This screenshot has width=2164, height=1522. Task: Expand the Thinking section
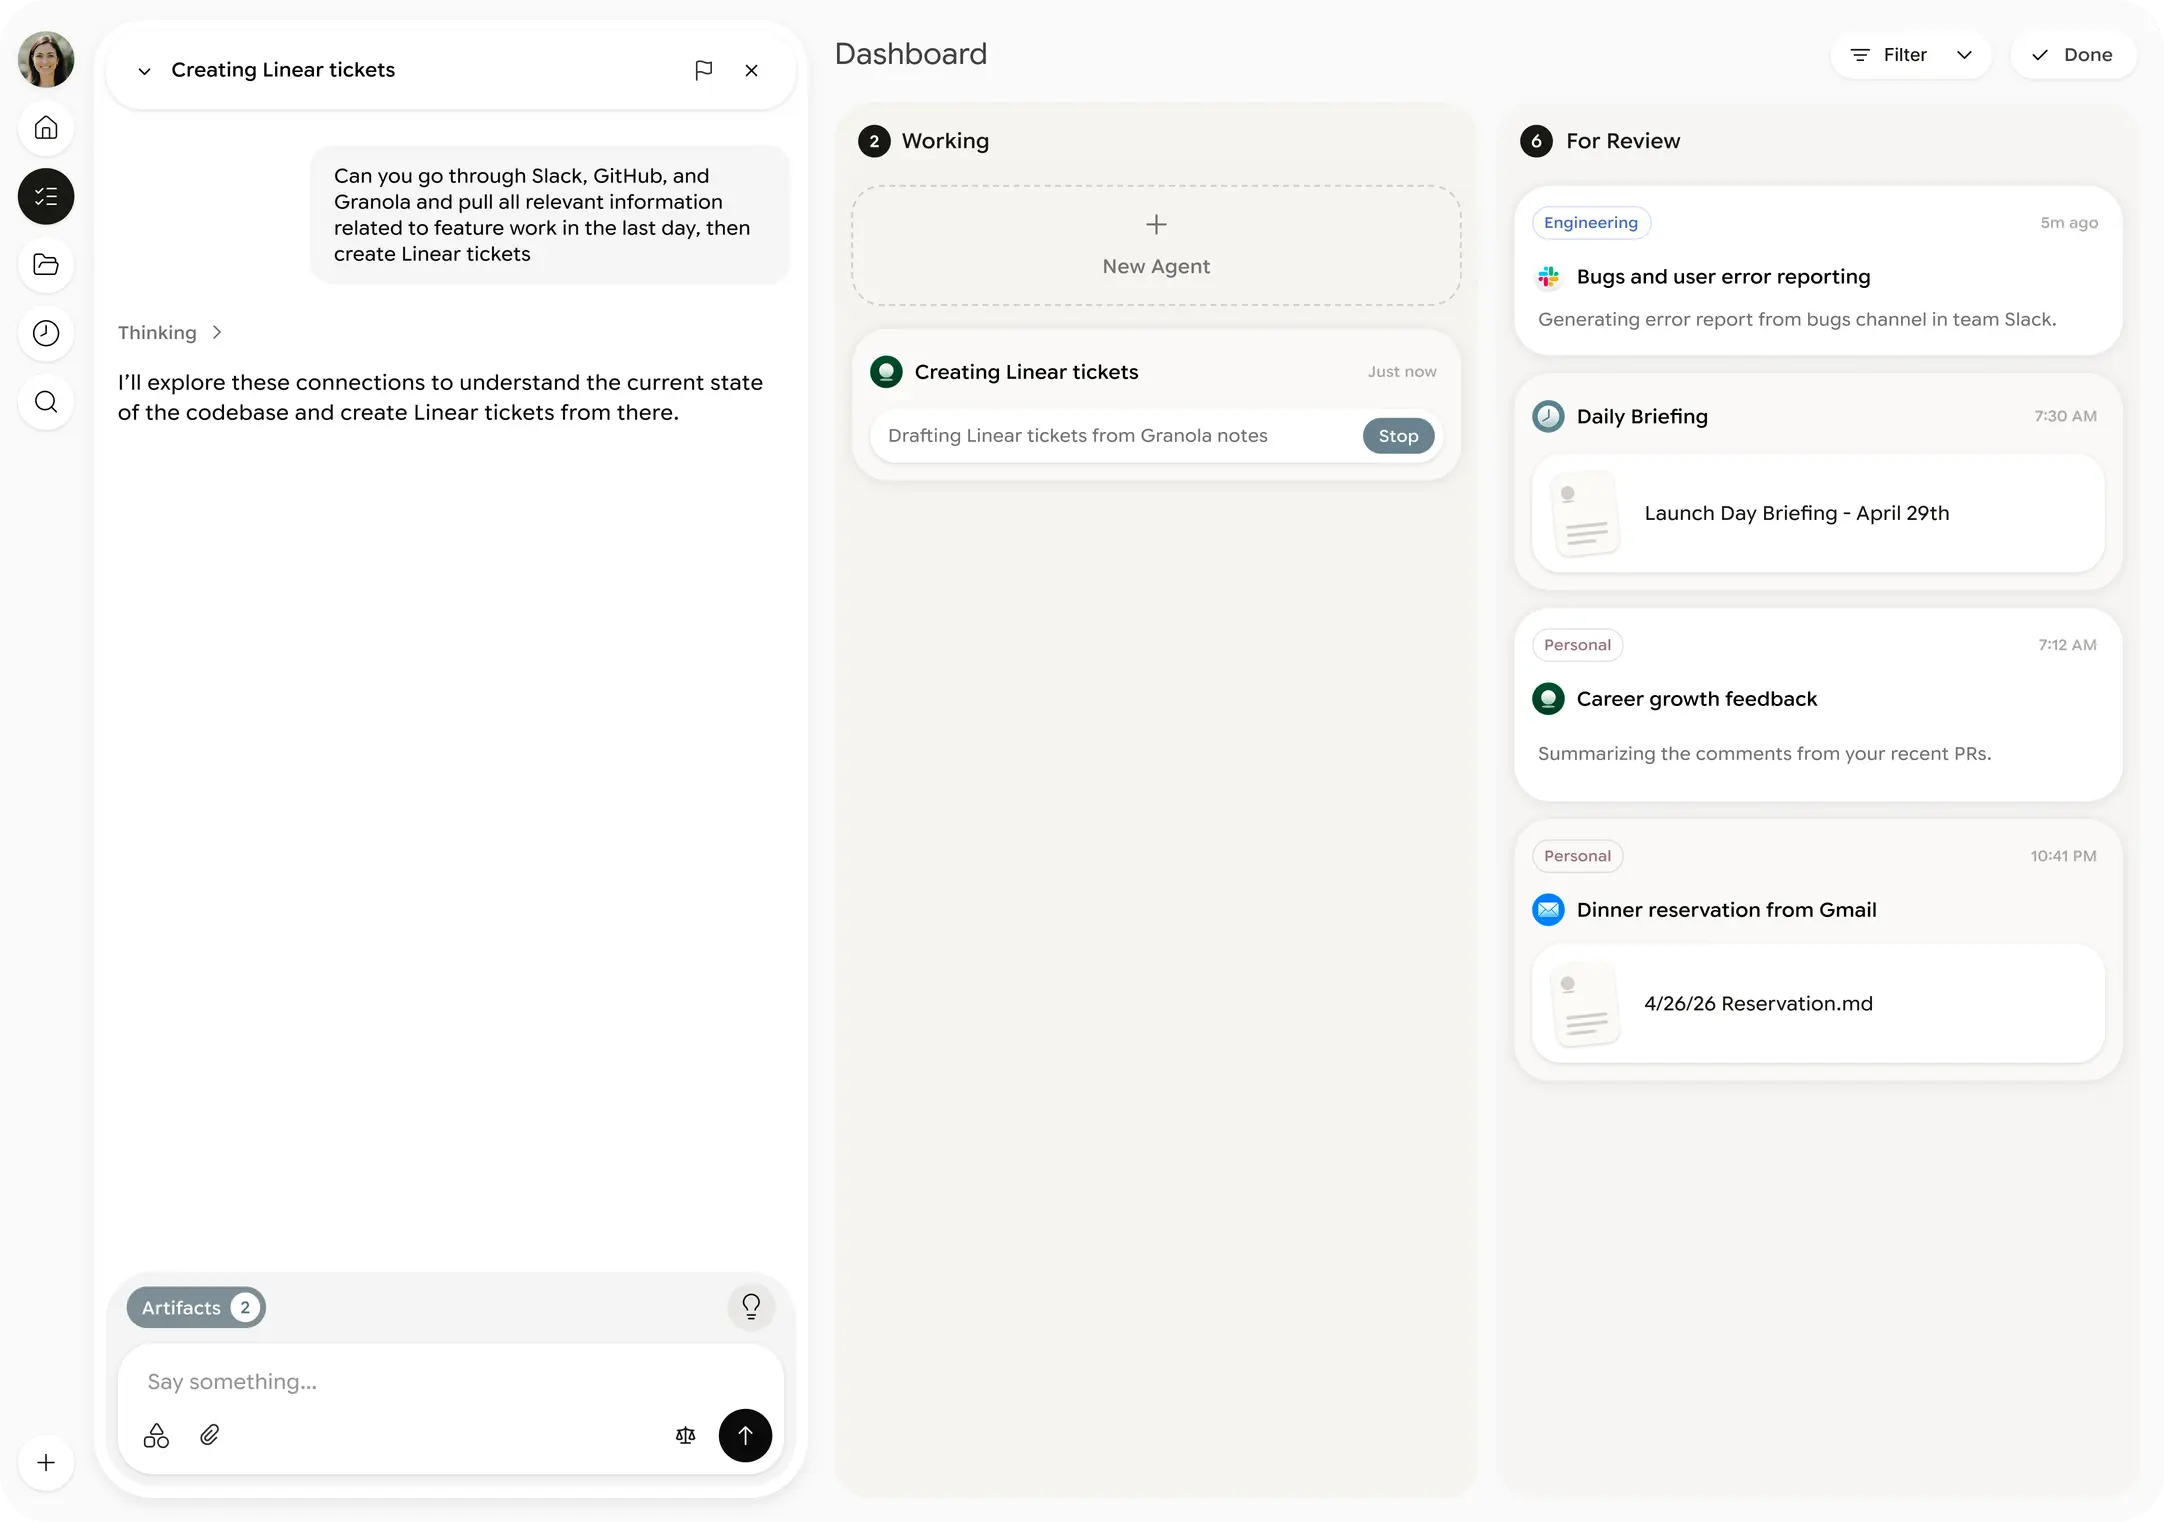170,332
